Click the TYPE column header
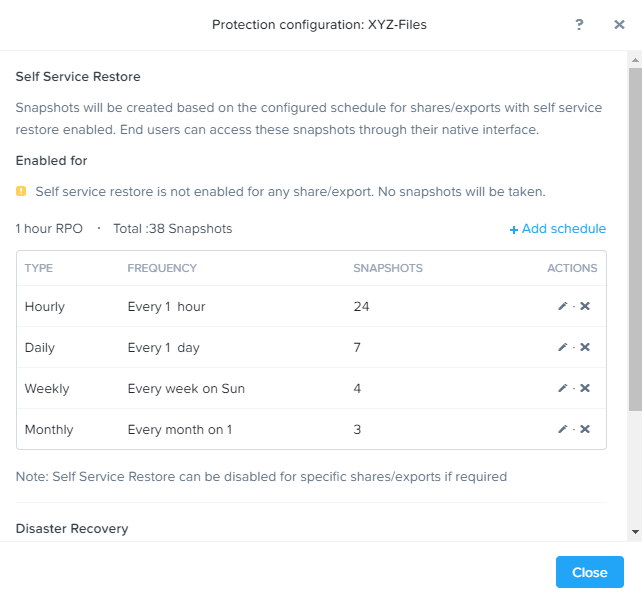 (x=39, y=268)
